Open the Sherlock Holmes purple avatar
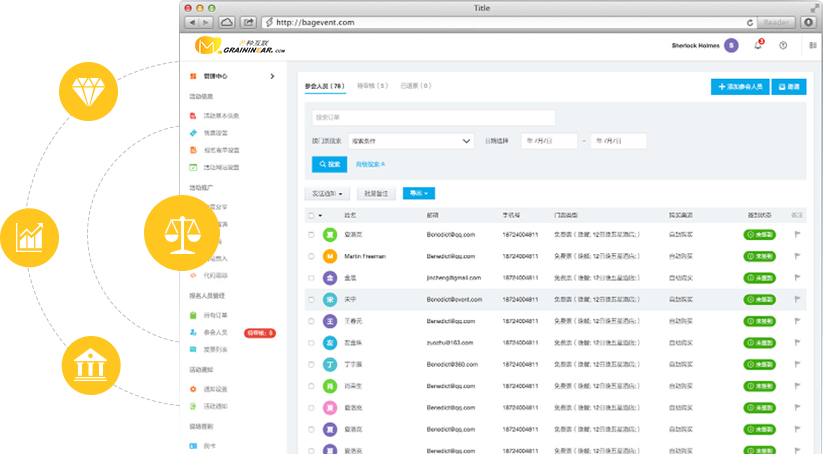The image size is (823, 454). (731, 46)
